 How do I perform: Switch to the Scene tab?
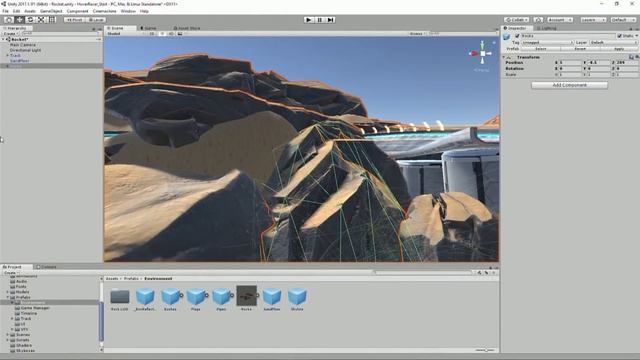(118, 28)
